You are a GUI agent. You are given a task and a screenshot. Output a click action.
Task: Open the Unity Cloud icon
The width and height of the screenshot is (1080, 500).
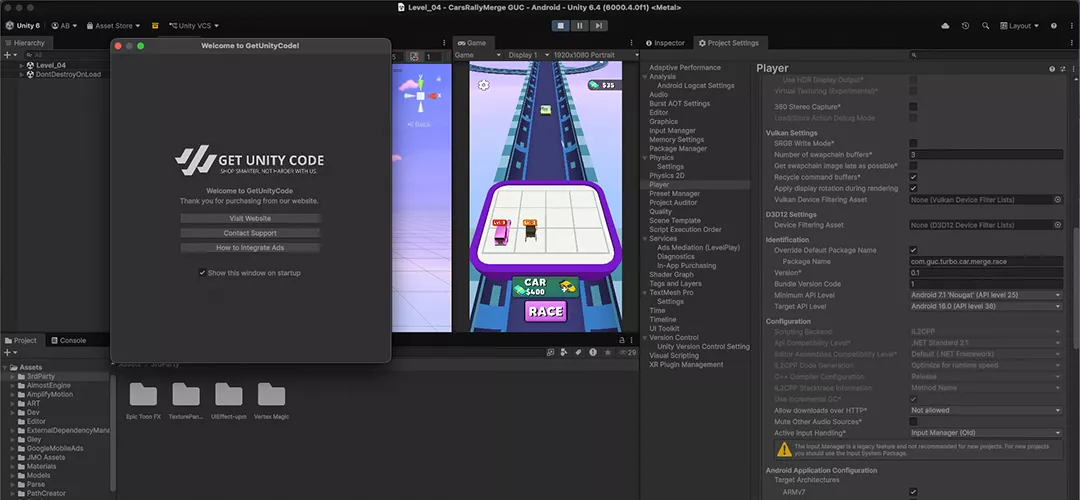(x=945, y=26)
